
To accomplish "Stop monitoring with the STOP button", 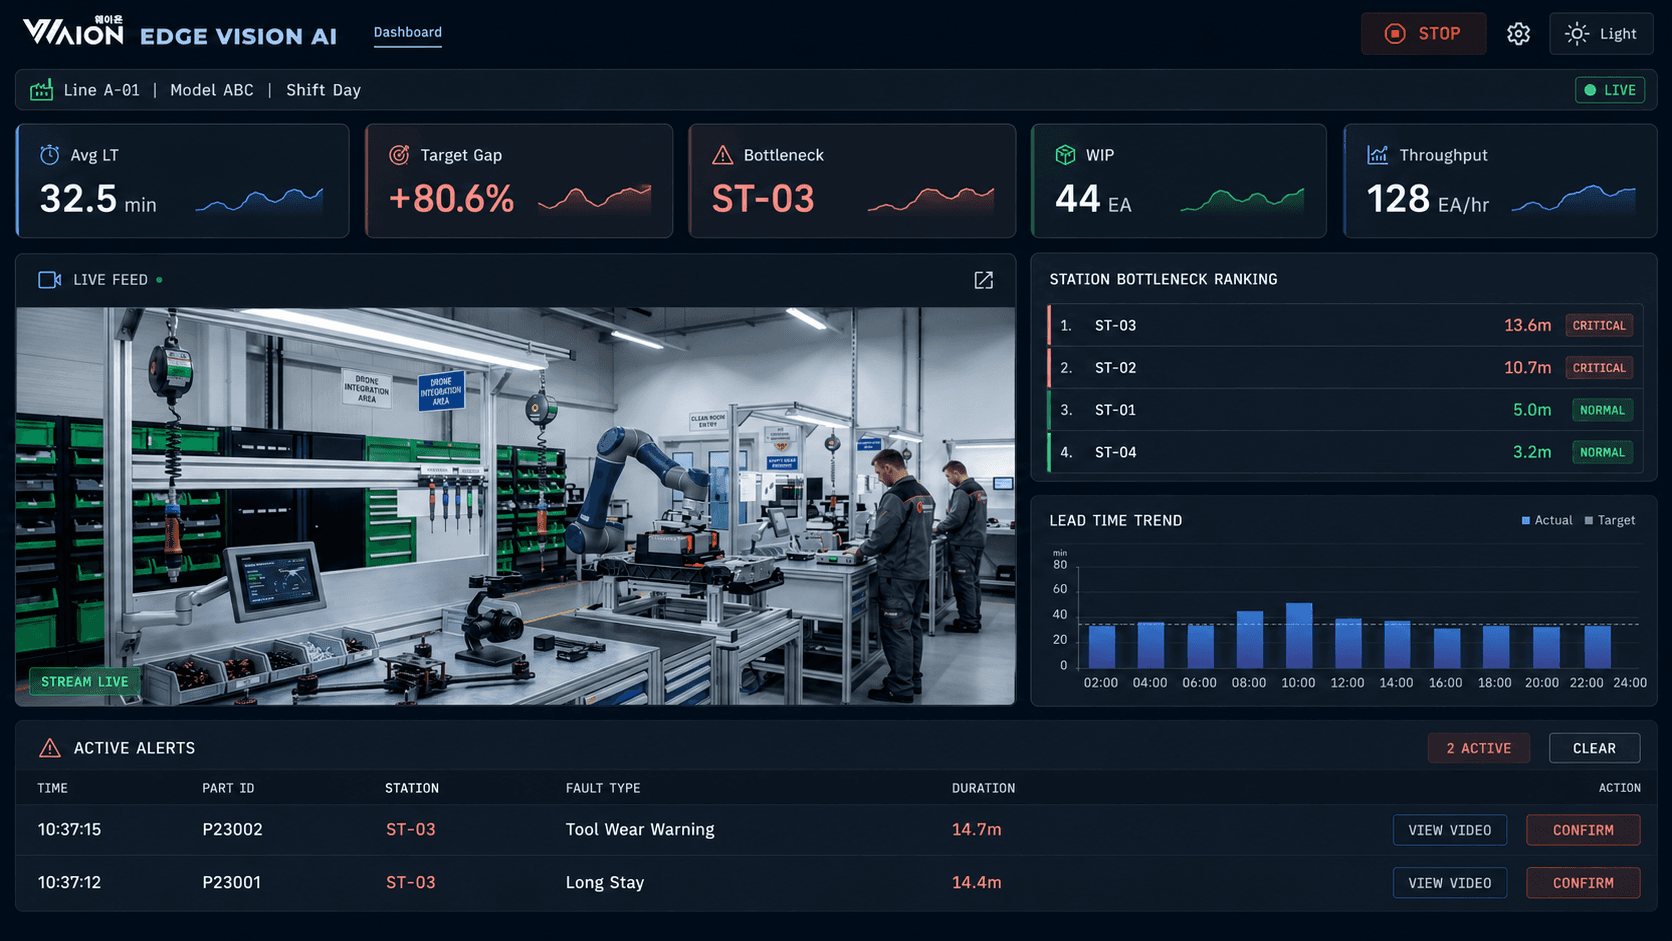I will click(x=1423, y=34).
